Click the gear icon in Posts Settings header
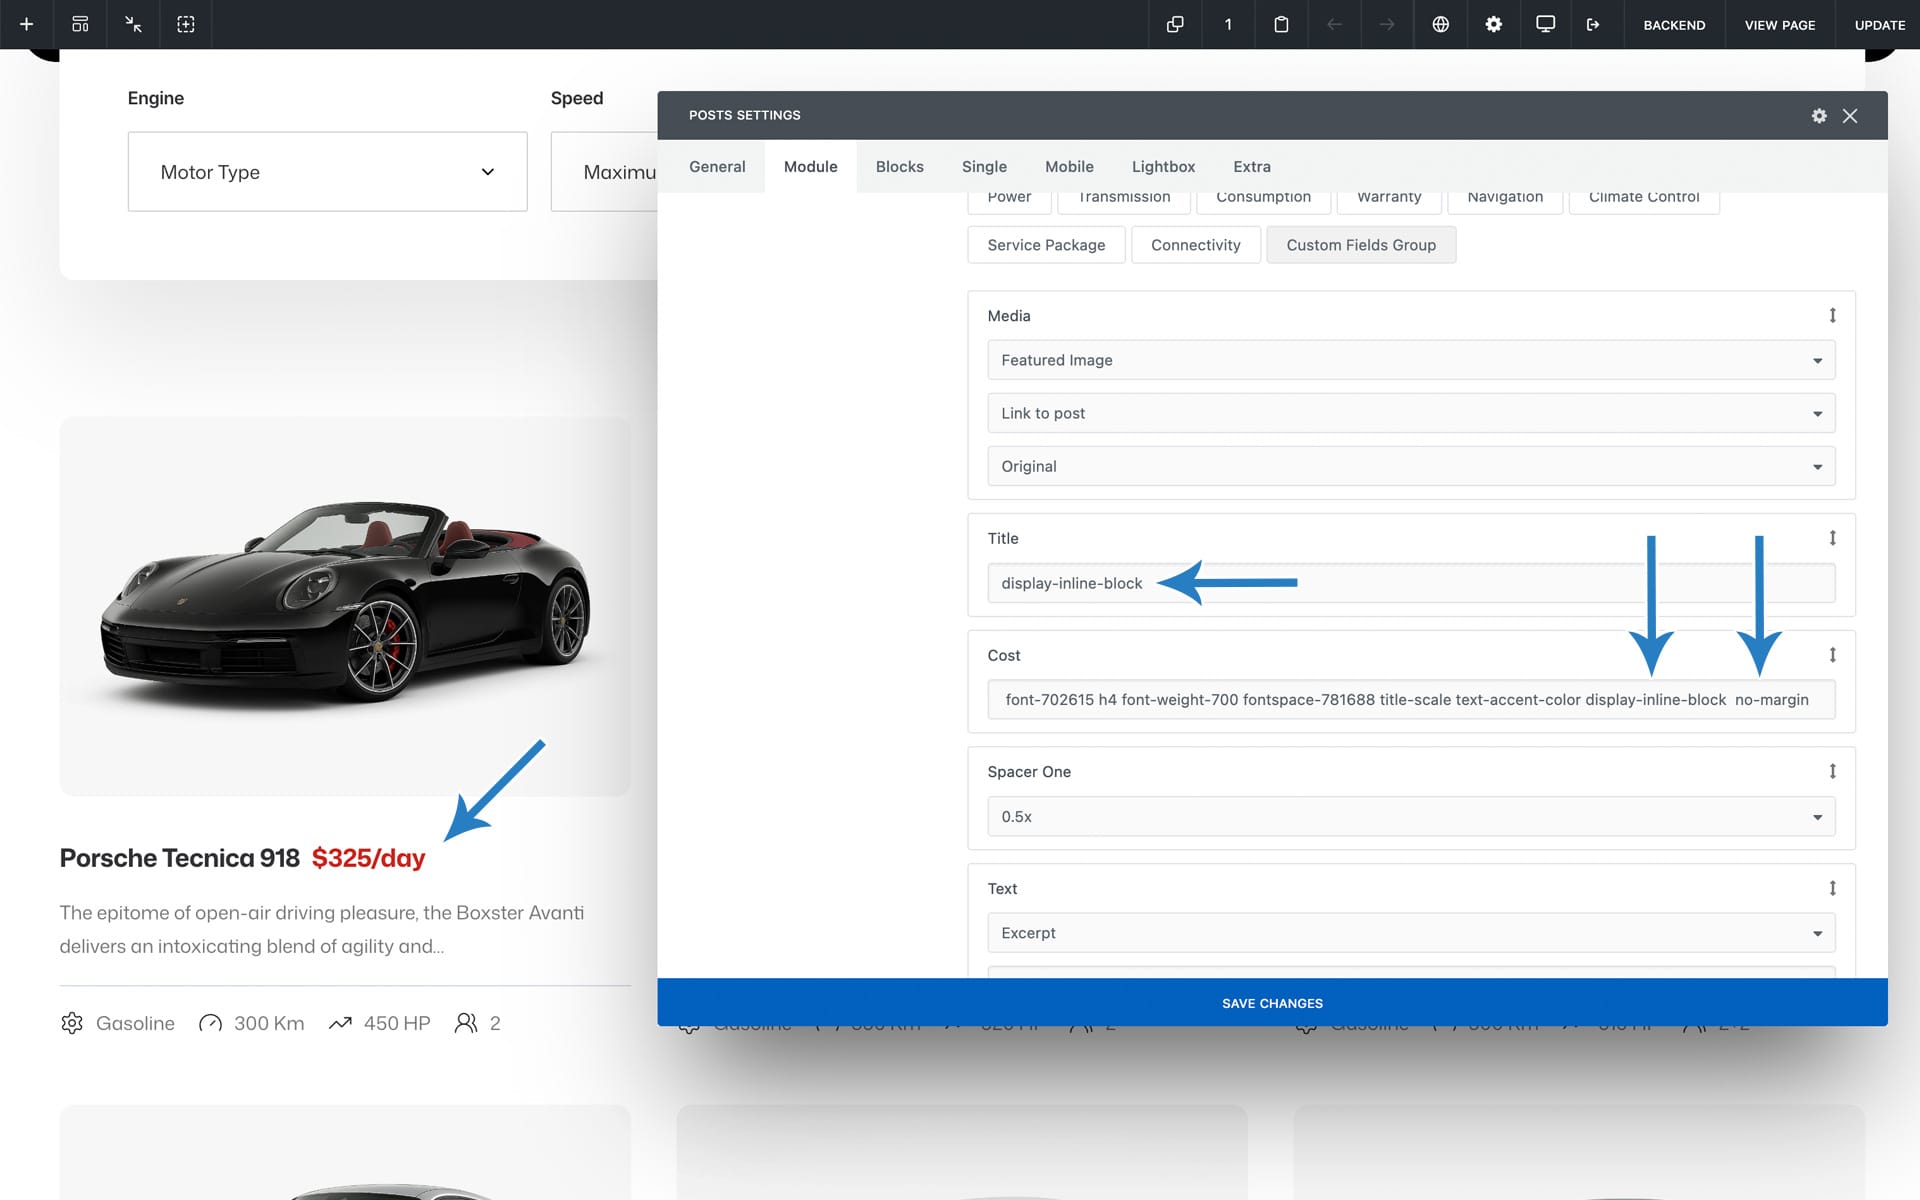1920x1200 pixels. click(x=1819, y=116)
